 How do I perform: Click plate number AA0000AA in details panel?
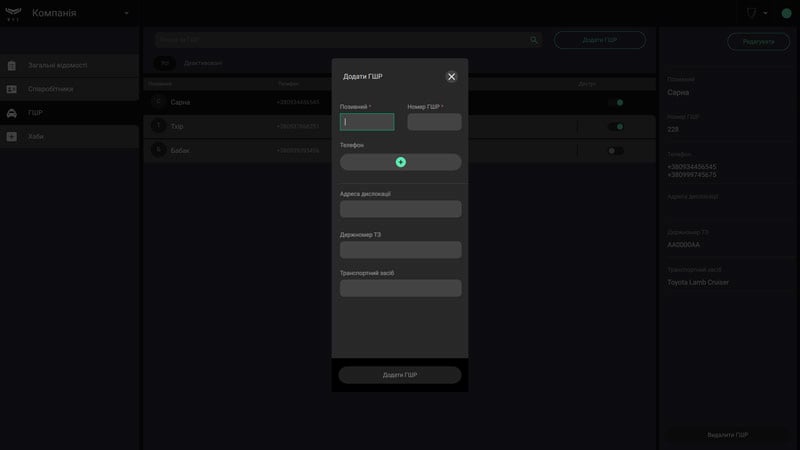(x=683, y=245)
